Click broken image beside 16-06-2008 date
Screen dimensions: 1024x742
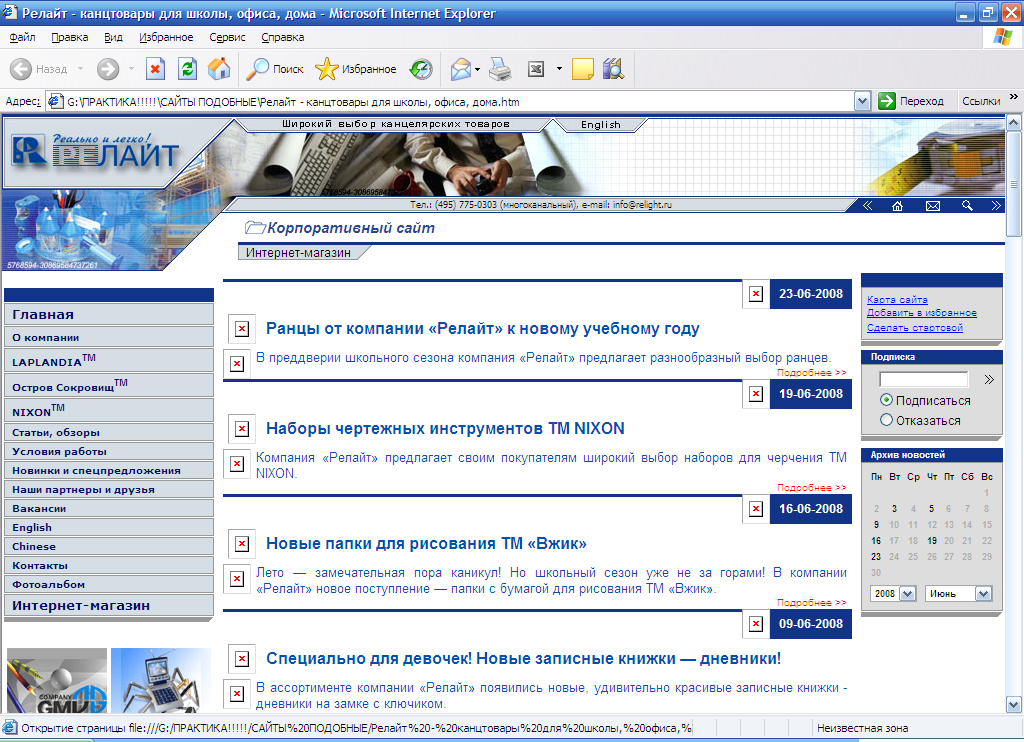tap(756, 509)
